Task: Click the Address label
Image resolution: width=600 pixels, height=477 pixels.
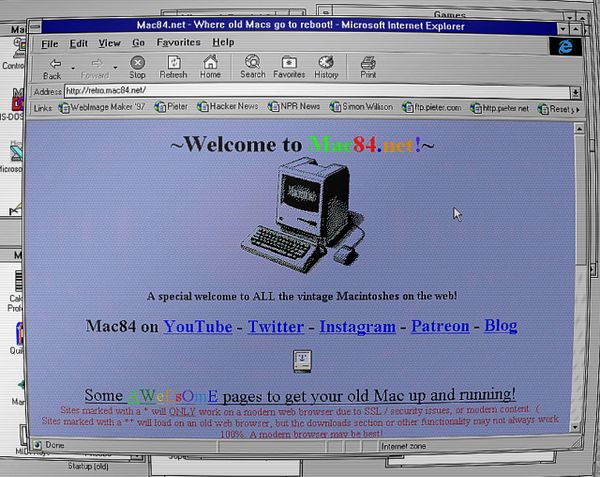Action: pos(47,92)
